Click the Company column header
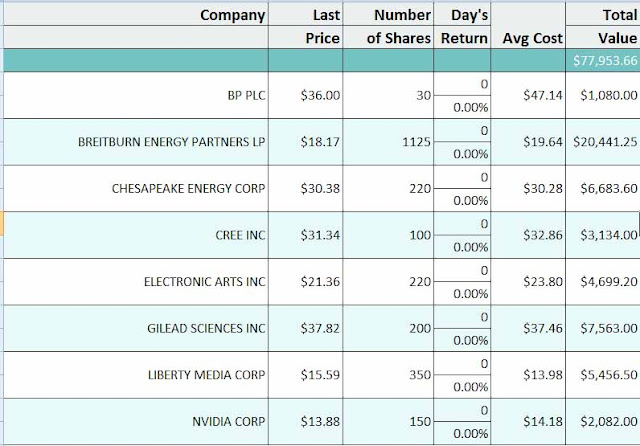Screen dimensions: 640x446 (233, 15)
